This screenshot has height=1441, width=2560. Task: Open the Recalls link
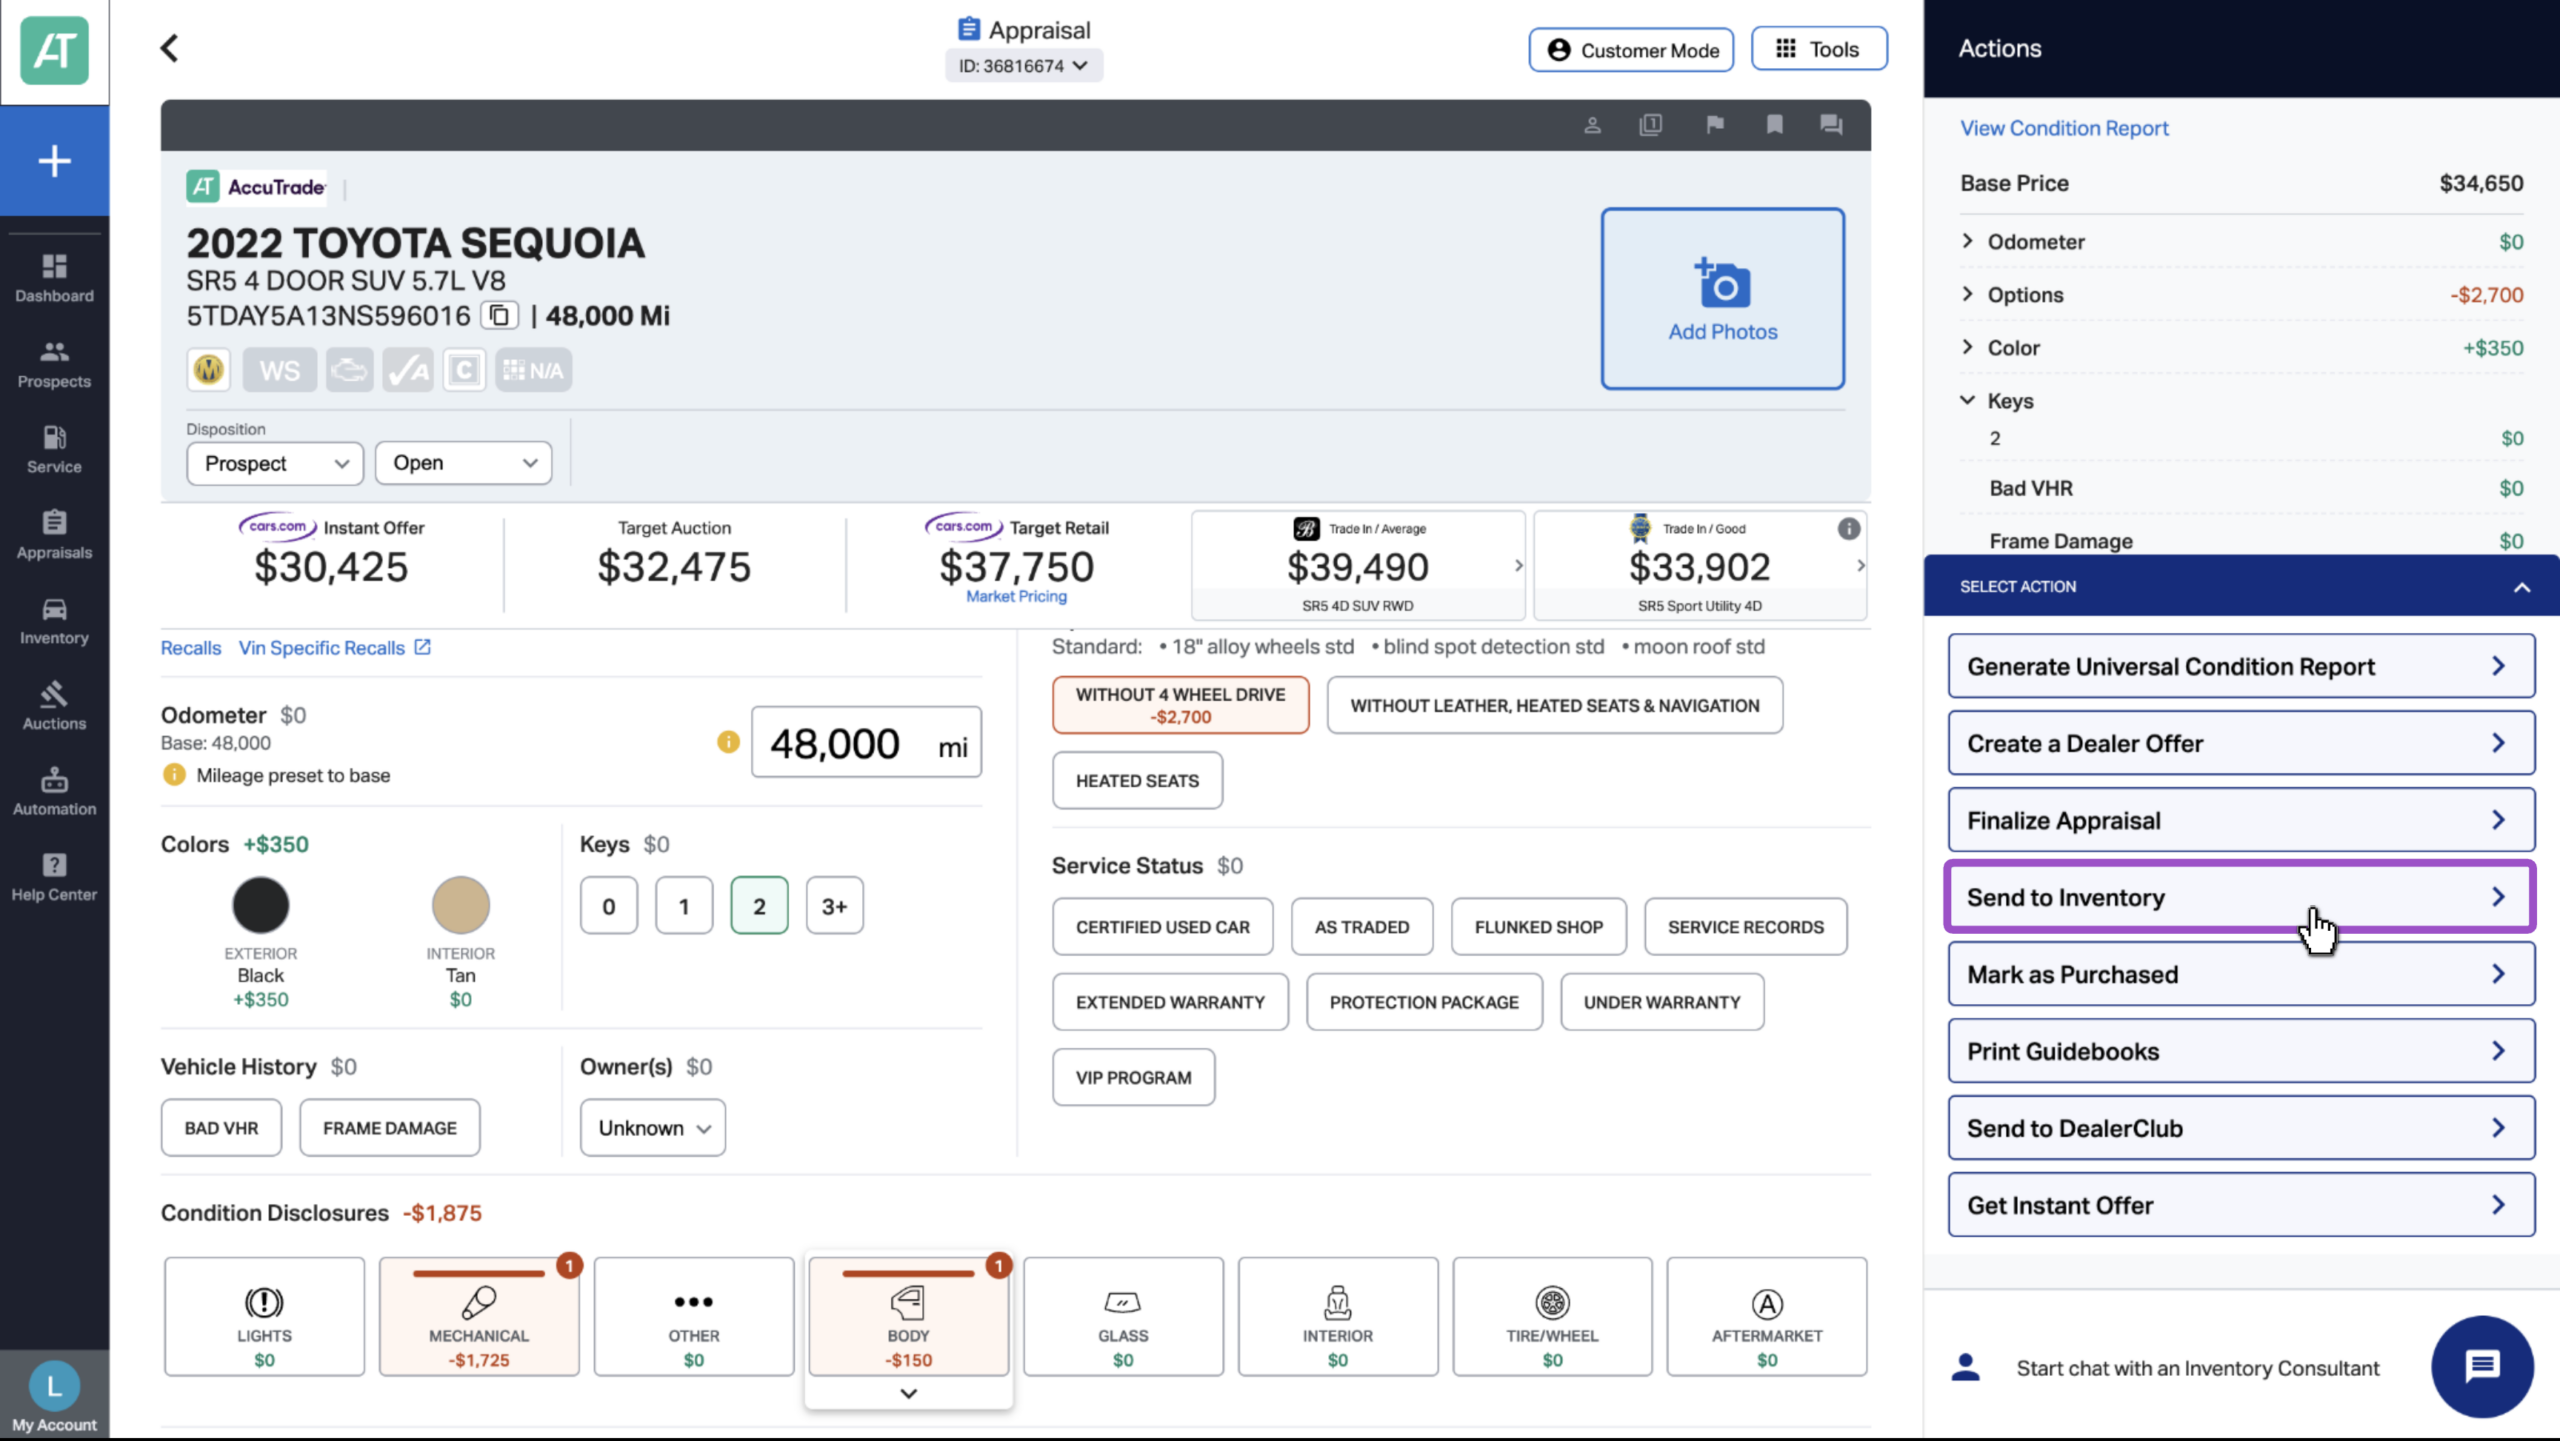pos(191,648)
